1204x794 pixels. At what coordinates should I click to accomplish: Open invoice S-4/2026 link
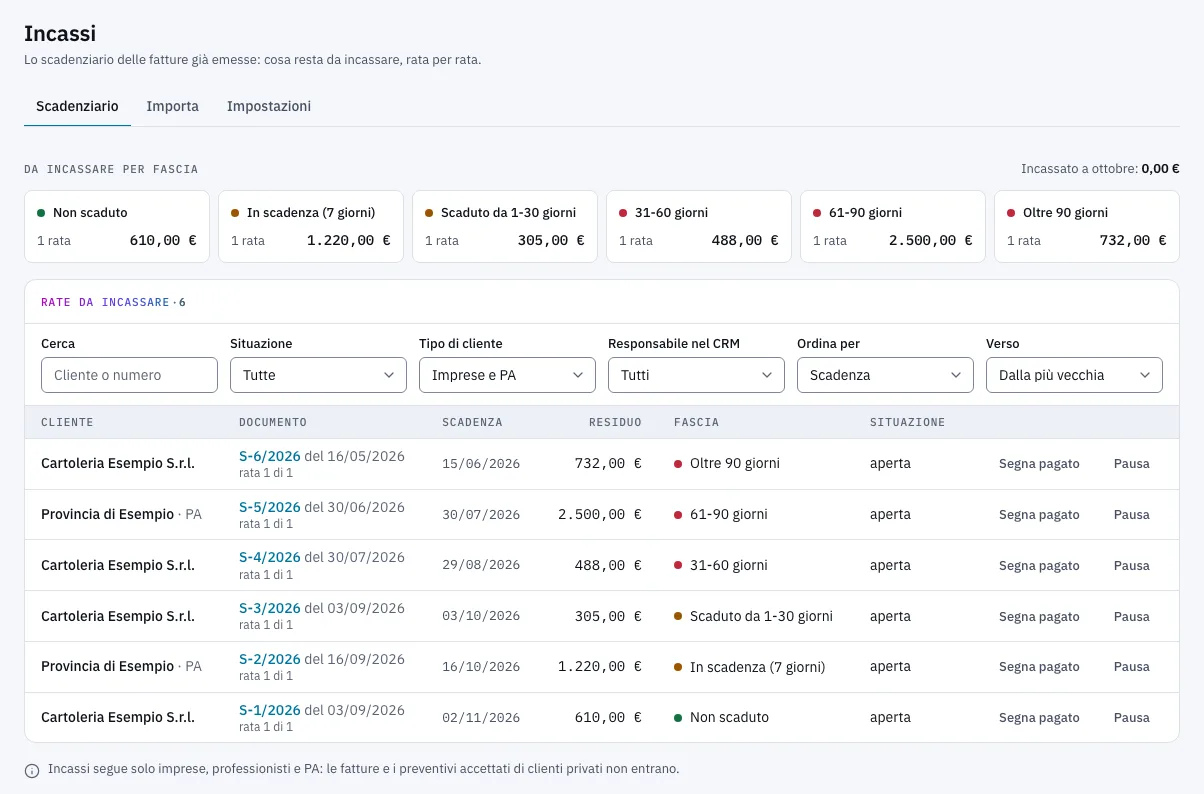[270, 557]
